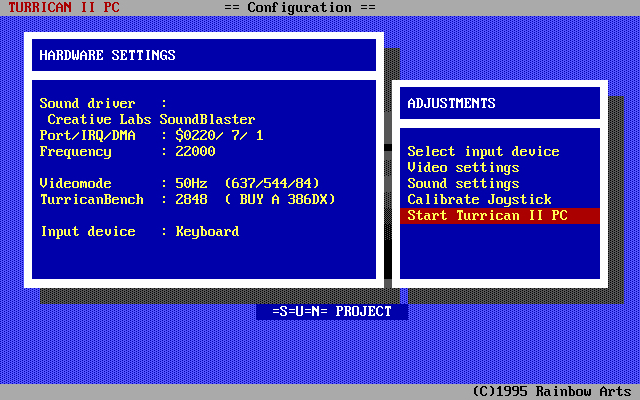Click the '( BUY A 386DX)' message

(x=280, y=200)
